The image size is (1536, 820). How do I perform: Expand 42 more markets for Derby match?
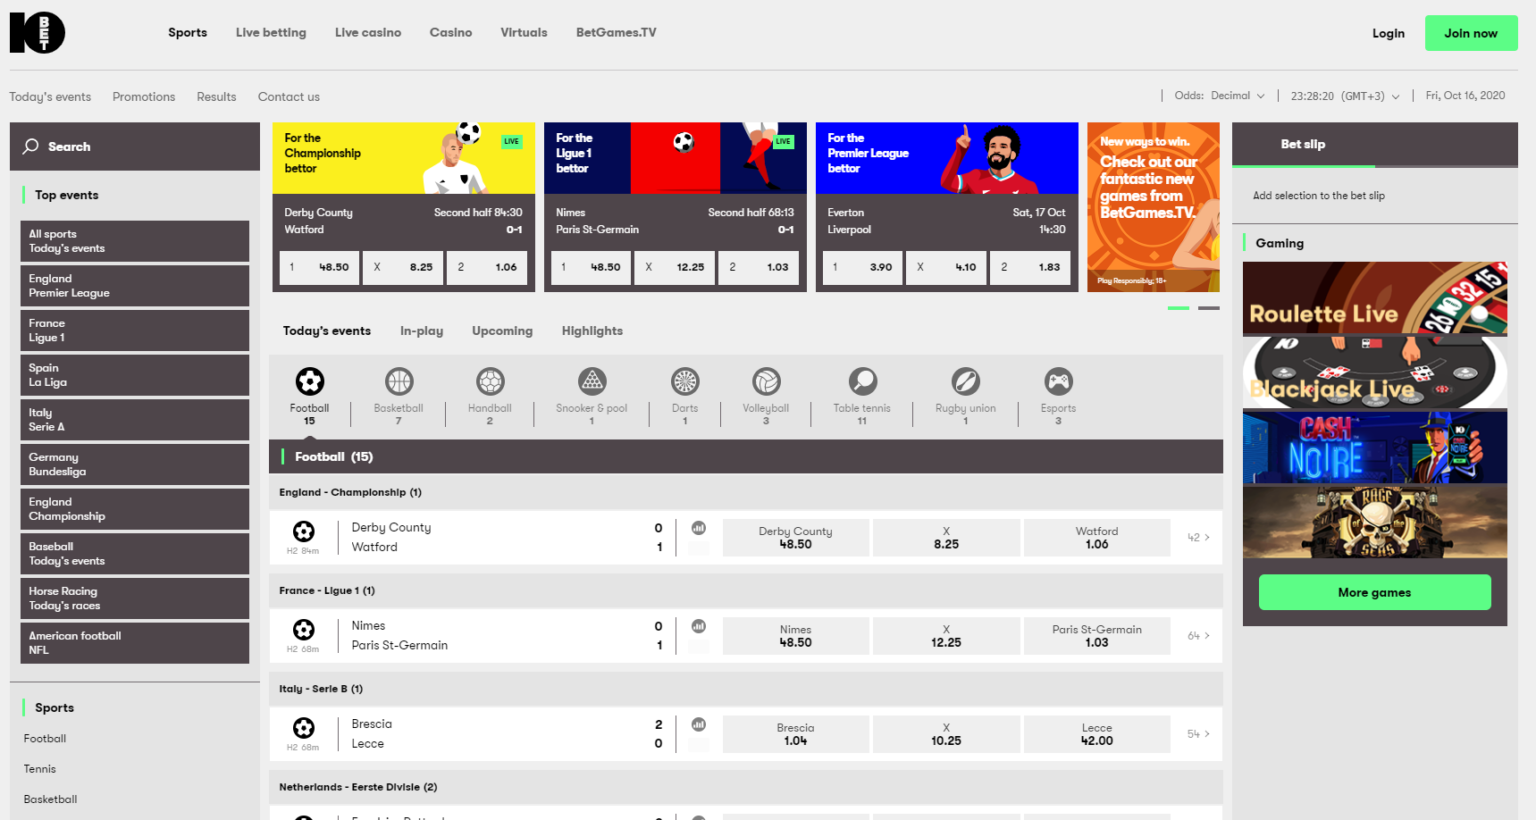coord(1198,538)
